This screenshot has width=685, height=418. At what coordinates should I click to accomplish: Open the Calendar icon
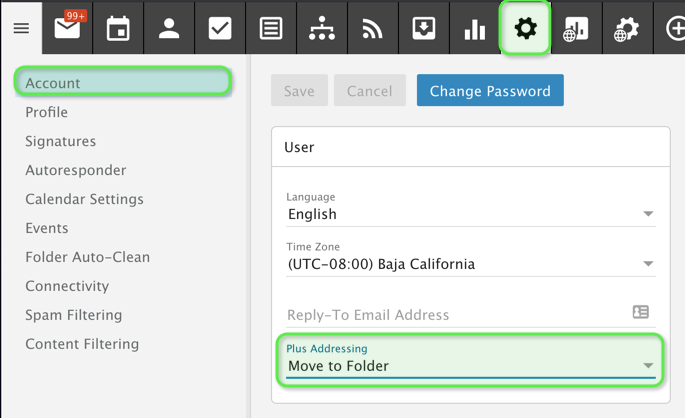pos(118,28)
